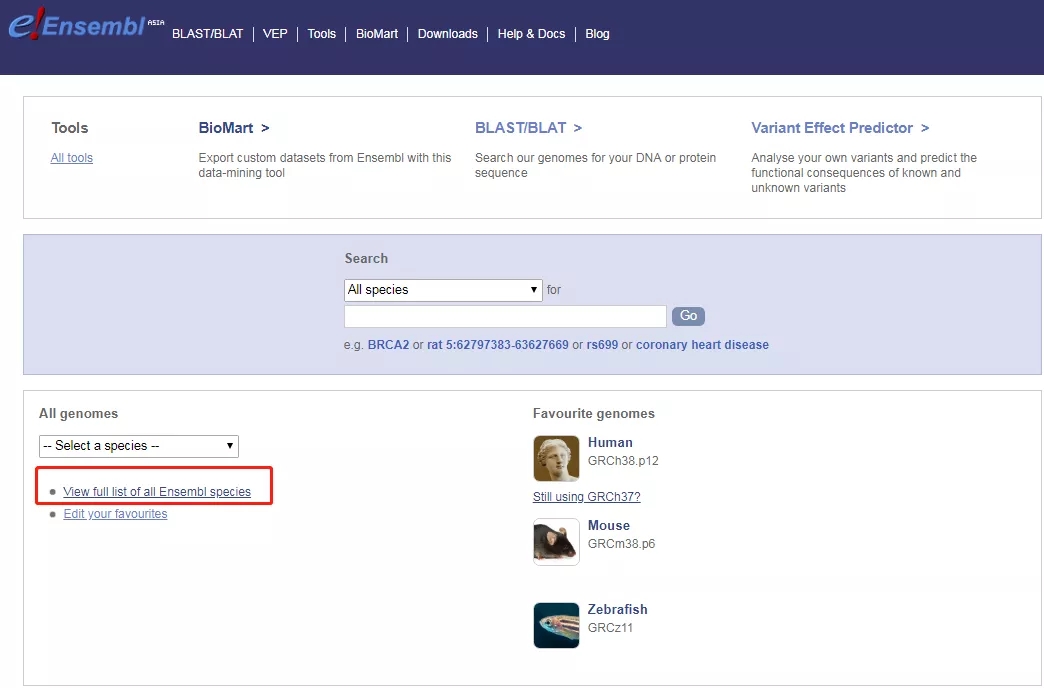
Task: Open the Zebrafish genome name link
Action: [x=617, y=609]
